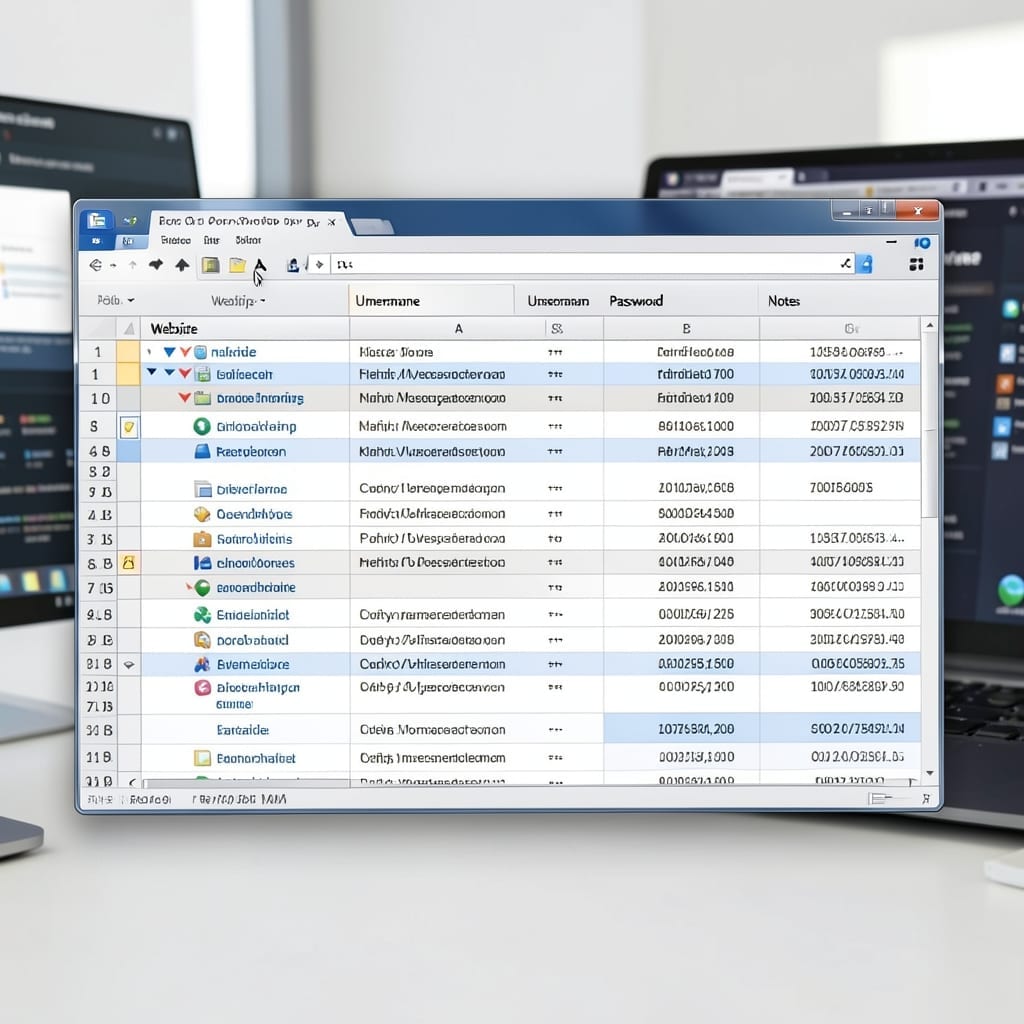Open the Pölb. filter dropdown
The width and height of the screenshot is (1024, 1024).
coord(116,300)
